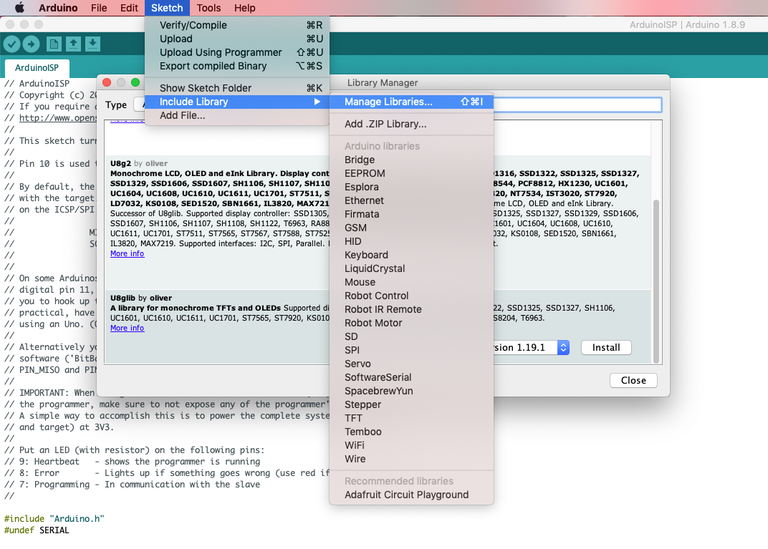This screenshot has height=549, width=768.
Task: Select Manage Libraries... menu entry
Action: pos(388,102)
